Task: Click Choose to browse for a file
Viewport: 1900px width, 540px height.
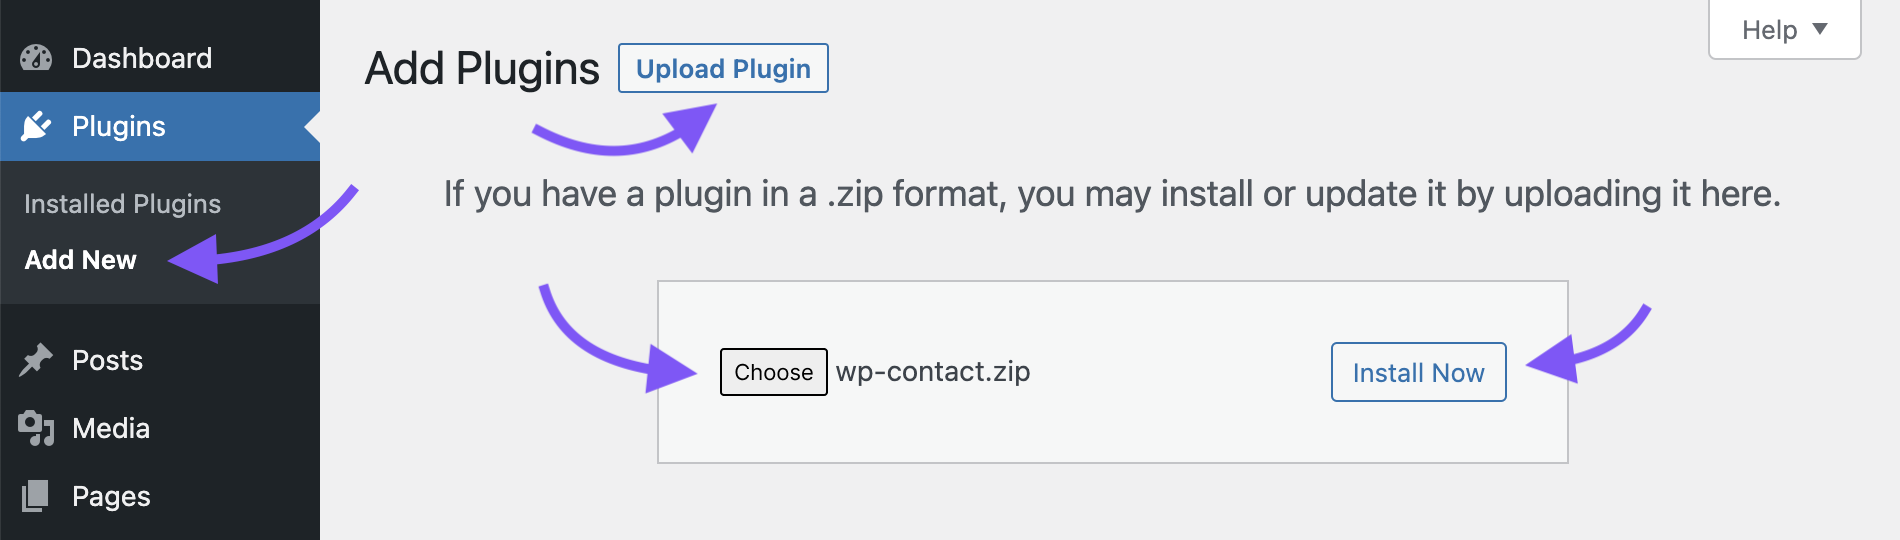Action: pyautogui.click(x=773, y=372)
